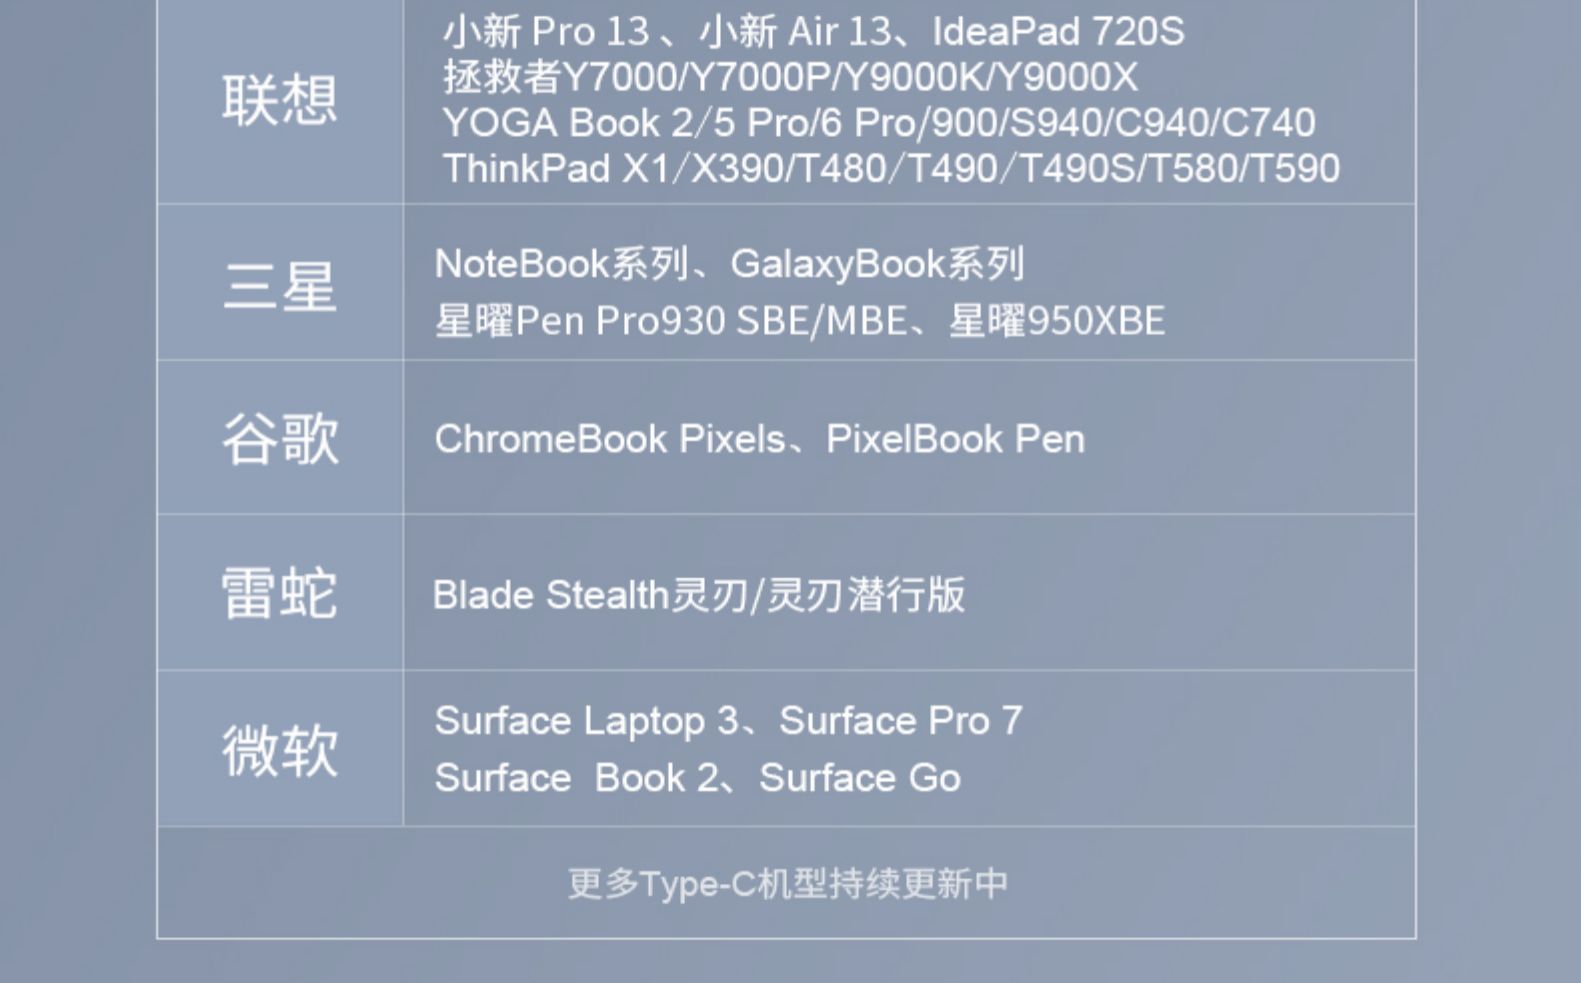
Task: Click the ChromeBook Pixels text
Action: point(610,439)
